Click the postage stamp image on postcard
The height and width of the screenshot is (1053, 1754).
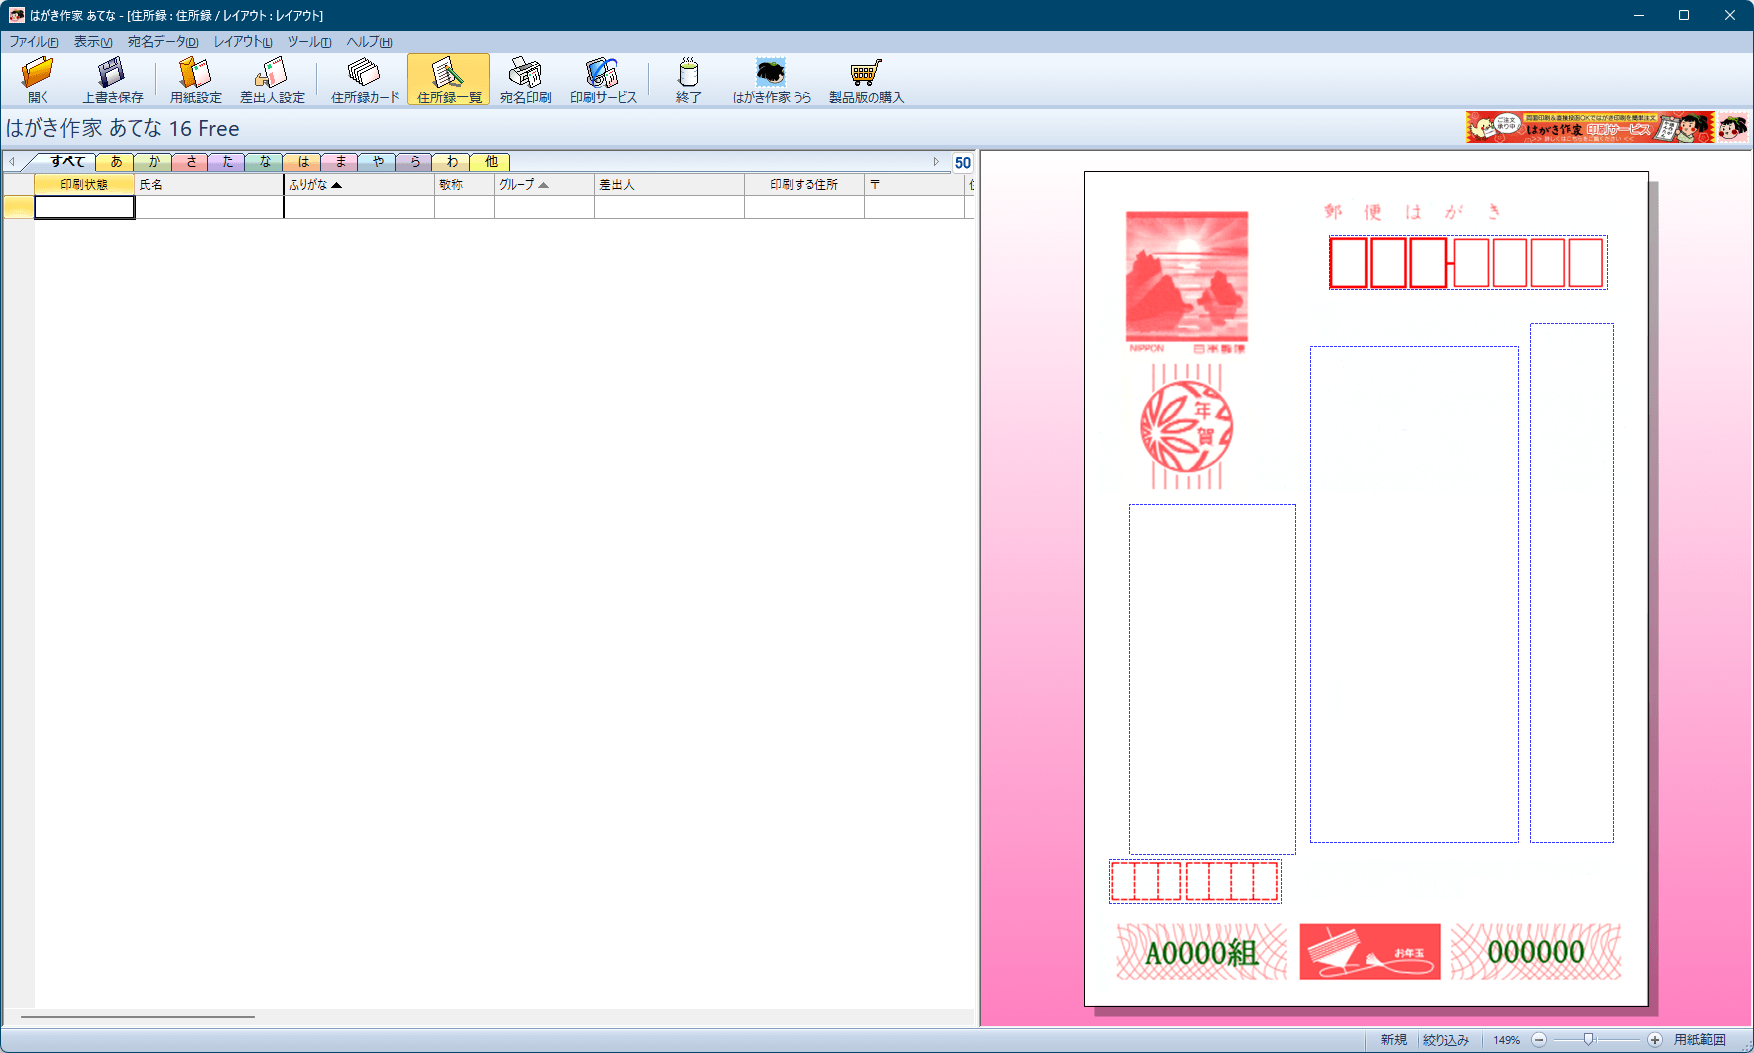click(1187, 277)
